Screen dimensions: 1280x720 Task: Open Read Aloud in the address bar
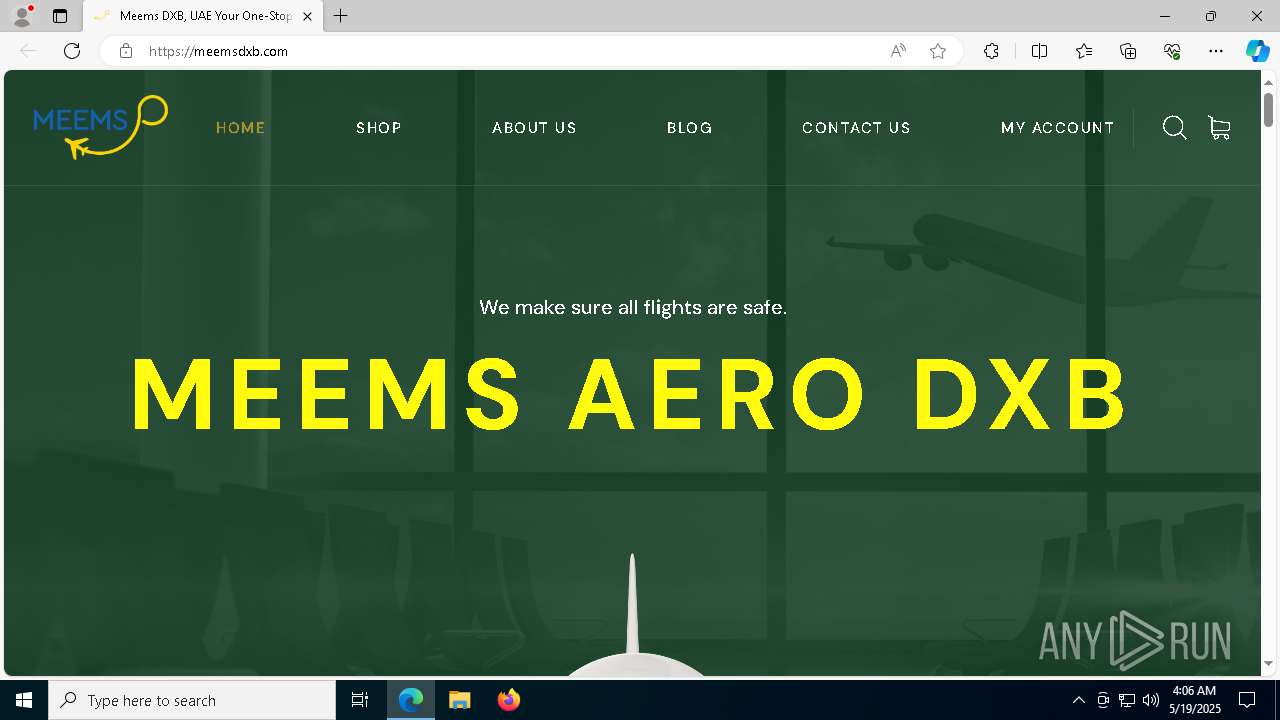tap(898, 51)
